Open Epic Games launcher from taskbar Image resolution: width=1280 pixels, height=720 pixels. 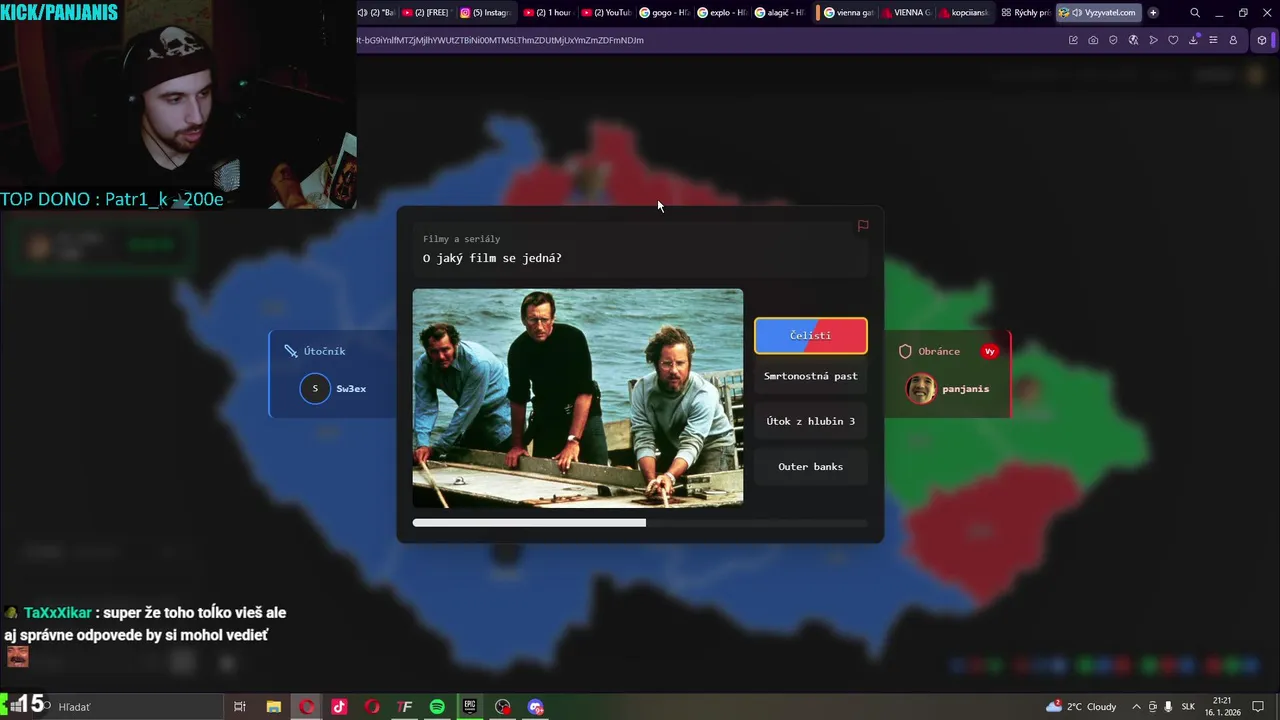click(470, 707)
